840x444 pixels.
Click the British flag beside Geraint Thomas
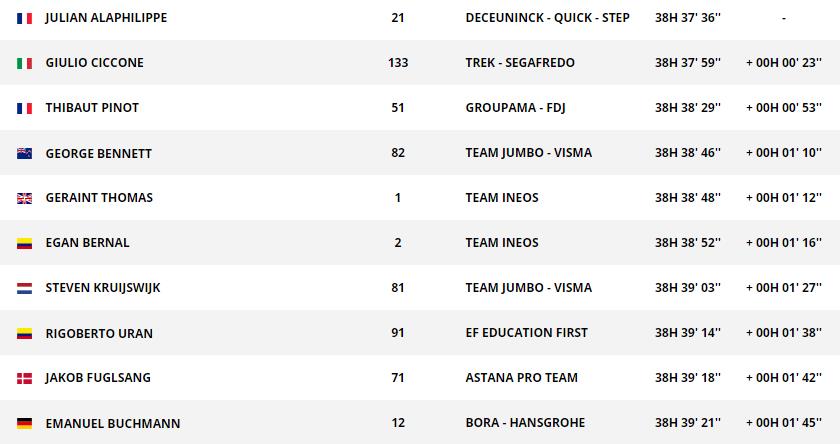tap(24, 198)
